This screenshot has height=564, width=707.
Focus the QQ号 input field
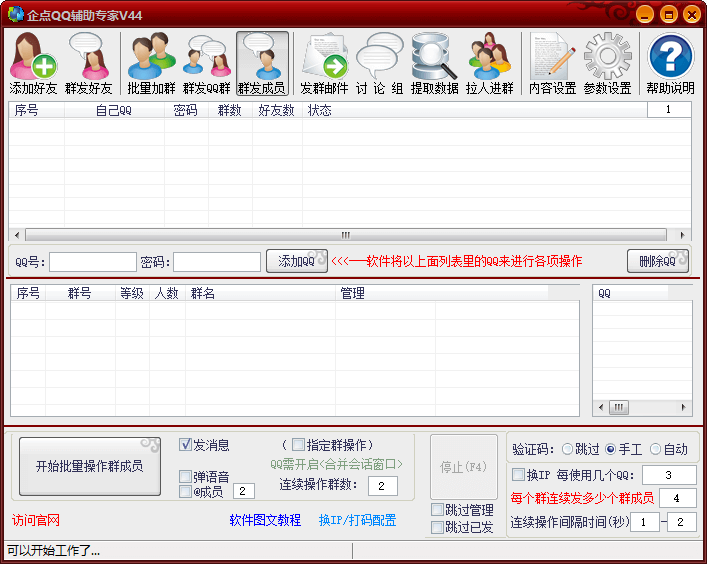tap(93, 262)
